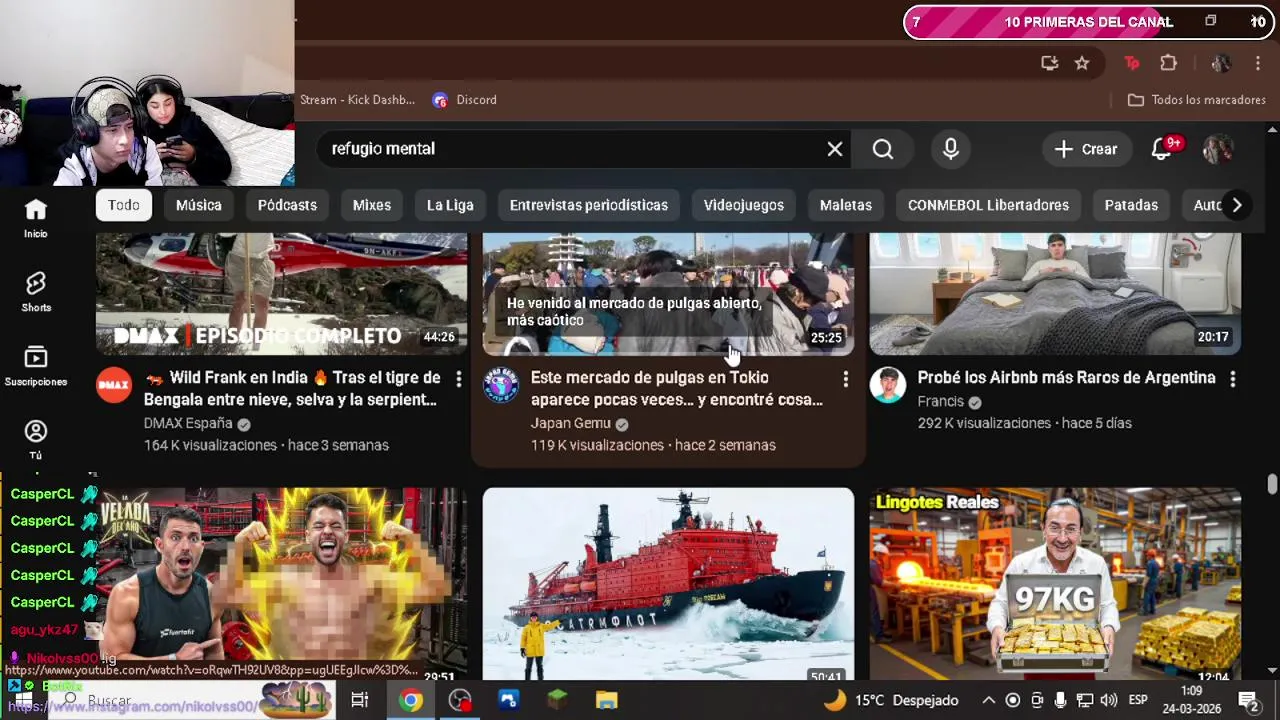Open the Francis channel name
This screenshot has width=1280, height=720.
[x=941, y=402]
